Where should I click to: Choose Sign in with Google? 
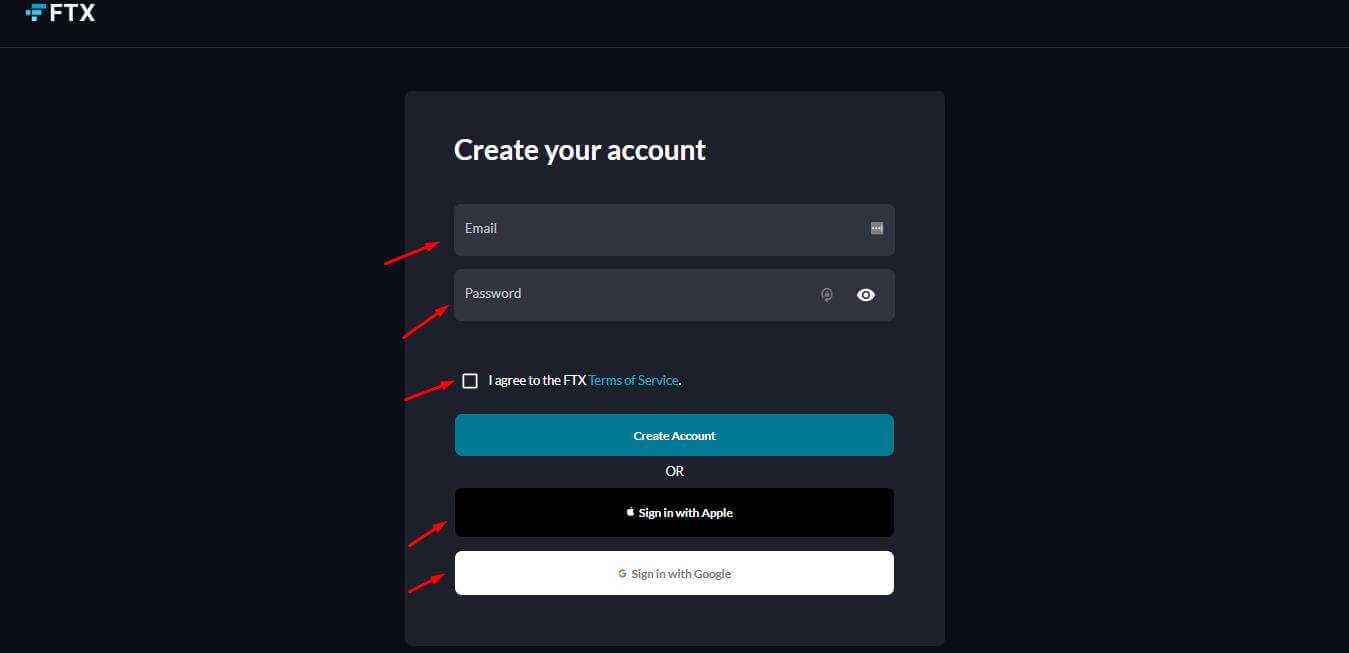pyautogui.click(x=674, y=573)
